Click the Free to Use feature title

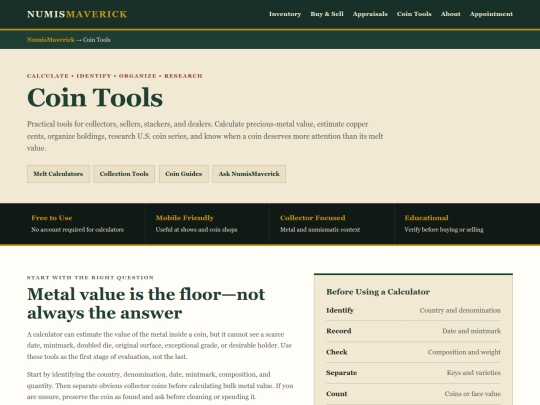click(x=52, y=218)
